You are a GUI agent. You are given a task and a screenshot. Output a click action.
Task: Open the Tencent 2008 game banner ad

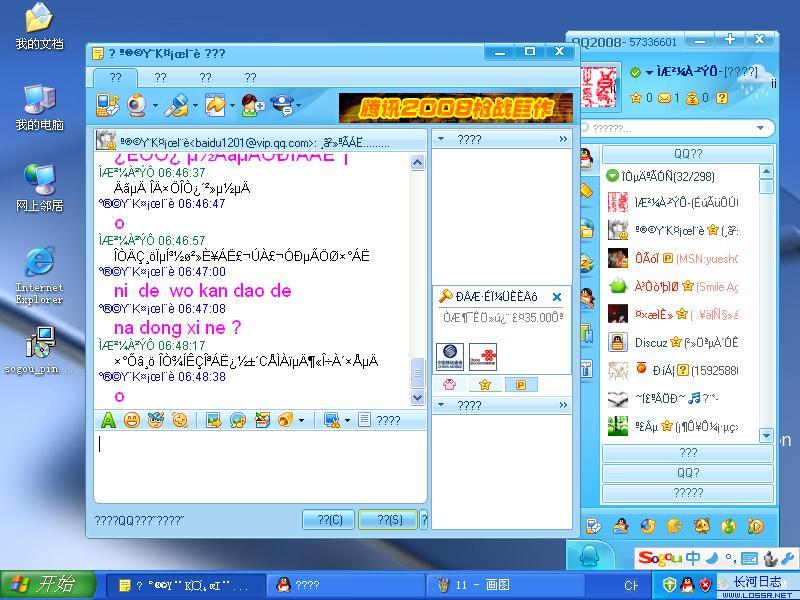click(x=456, y=108)
